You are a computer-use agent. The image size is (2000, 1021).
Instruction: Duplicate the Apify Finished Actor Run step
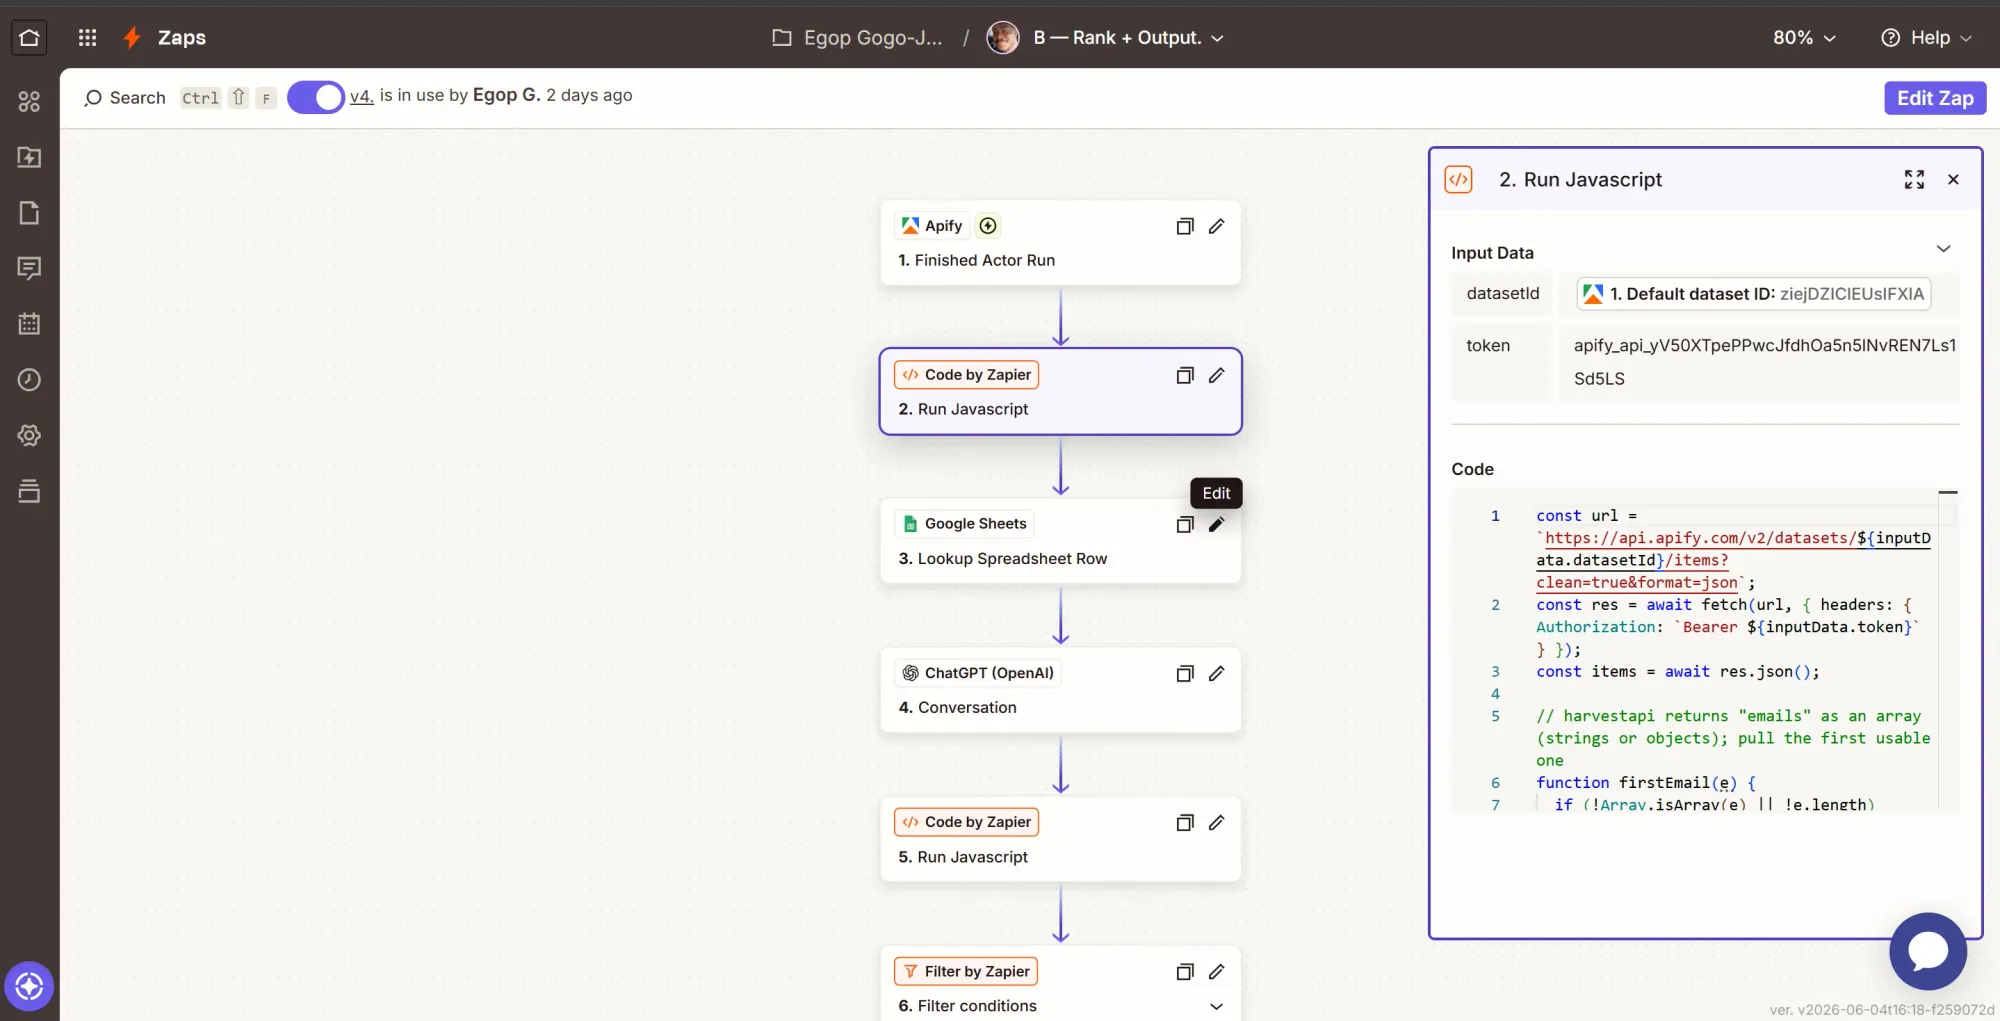(x=1185, y=226)
